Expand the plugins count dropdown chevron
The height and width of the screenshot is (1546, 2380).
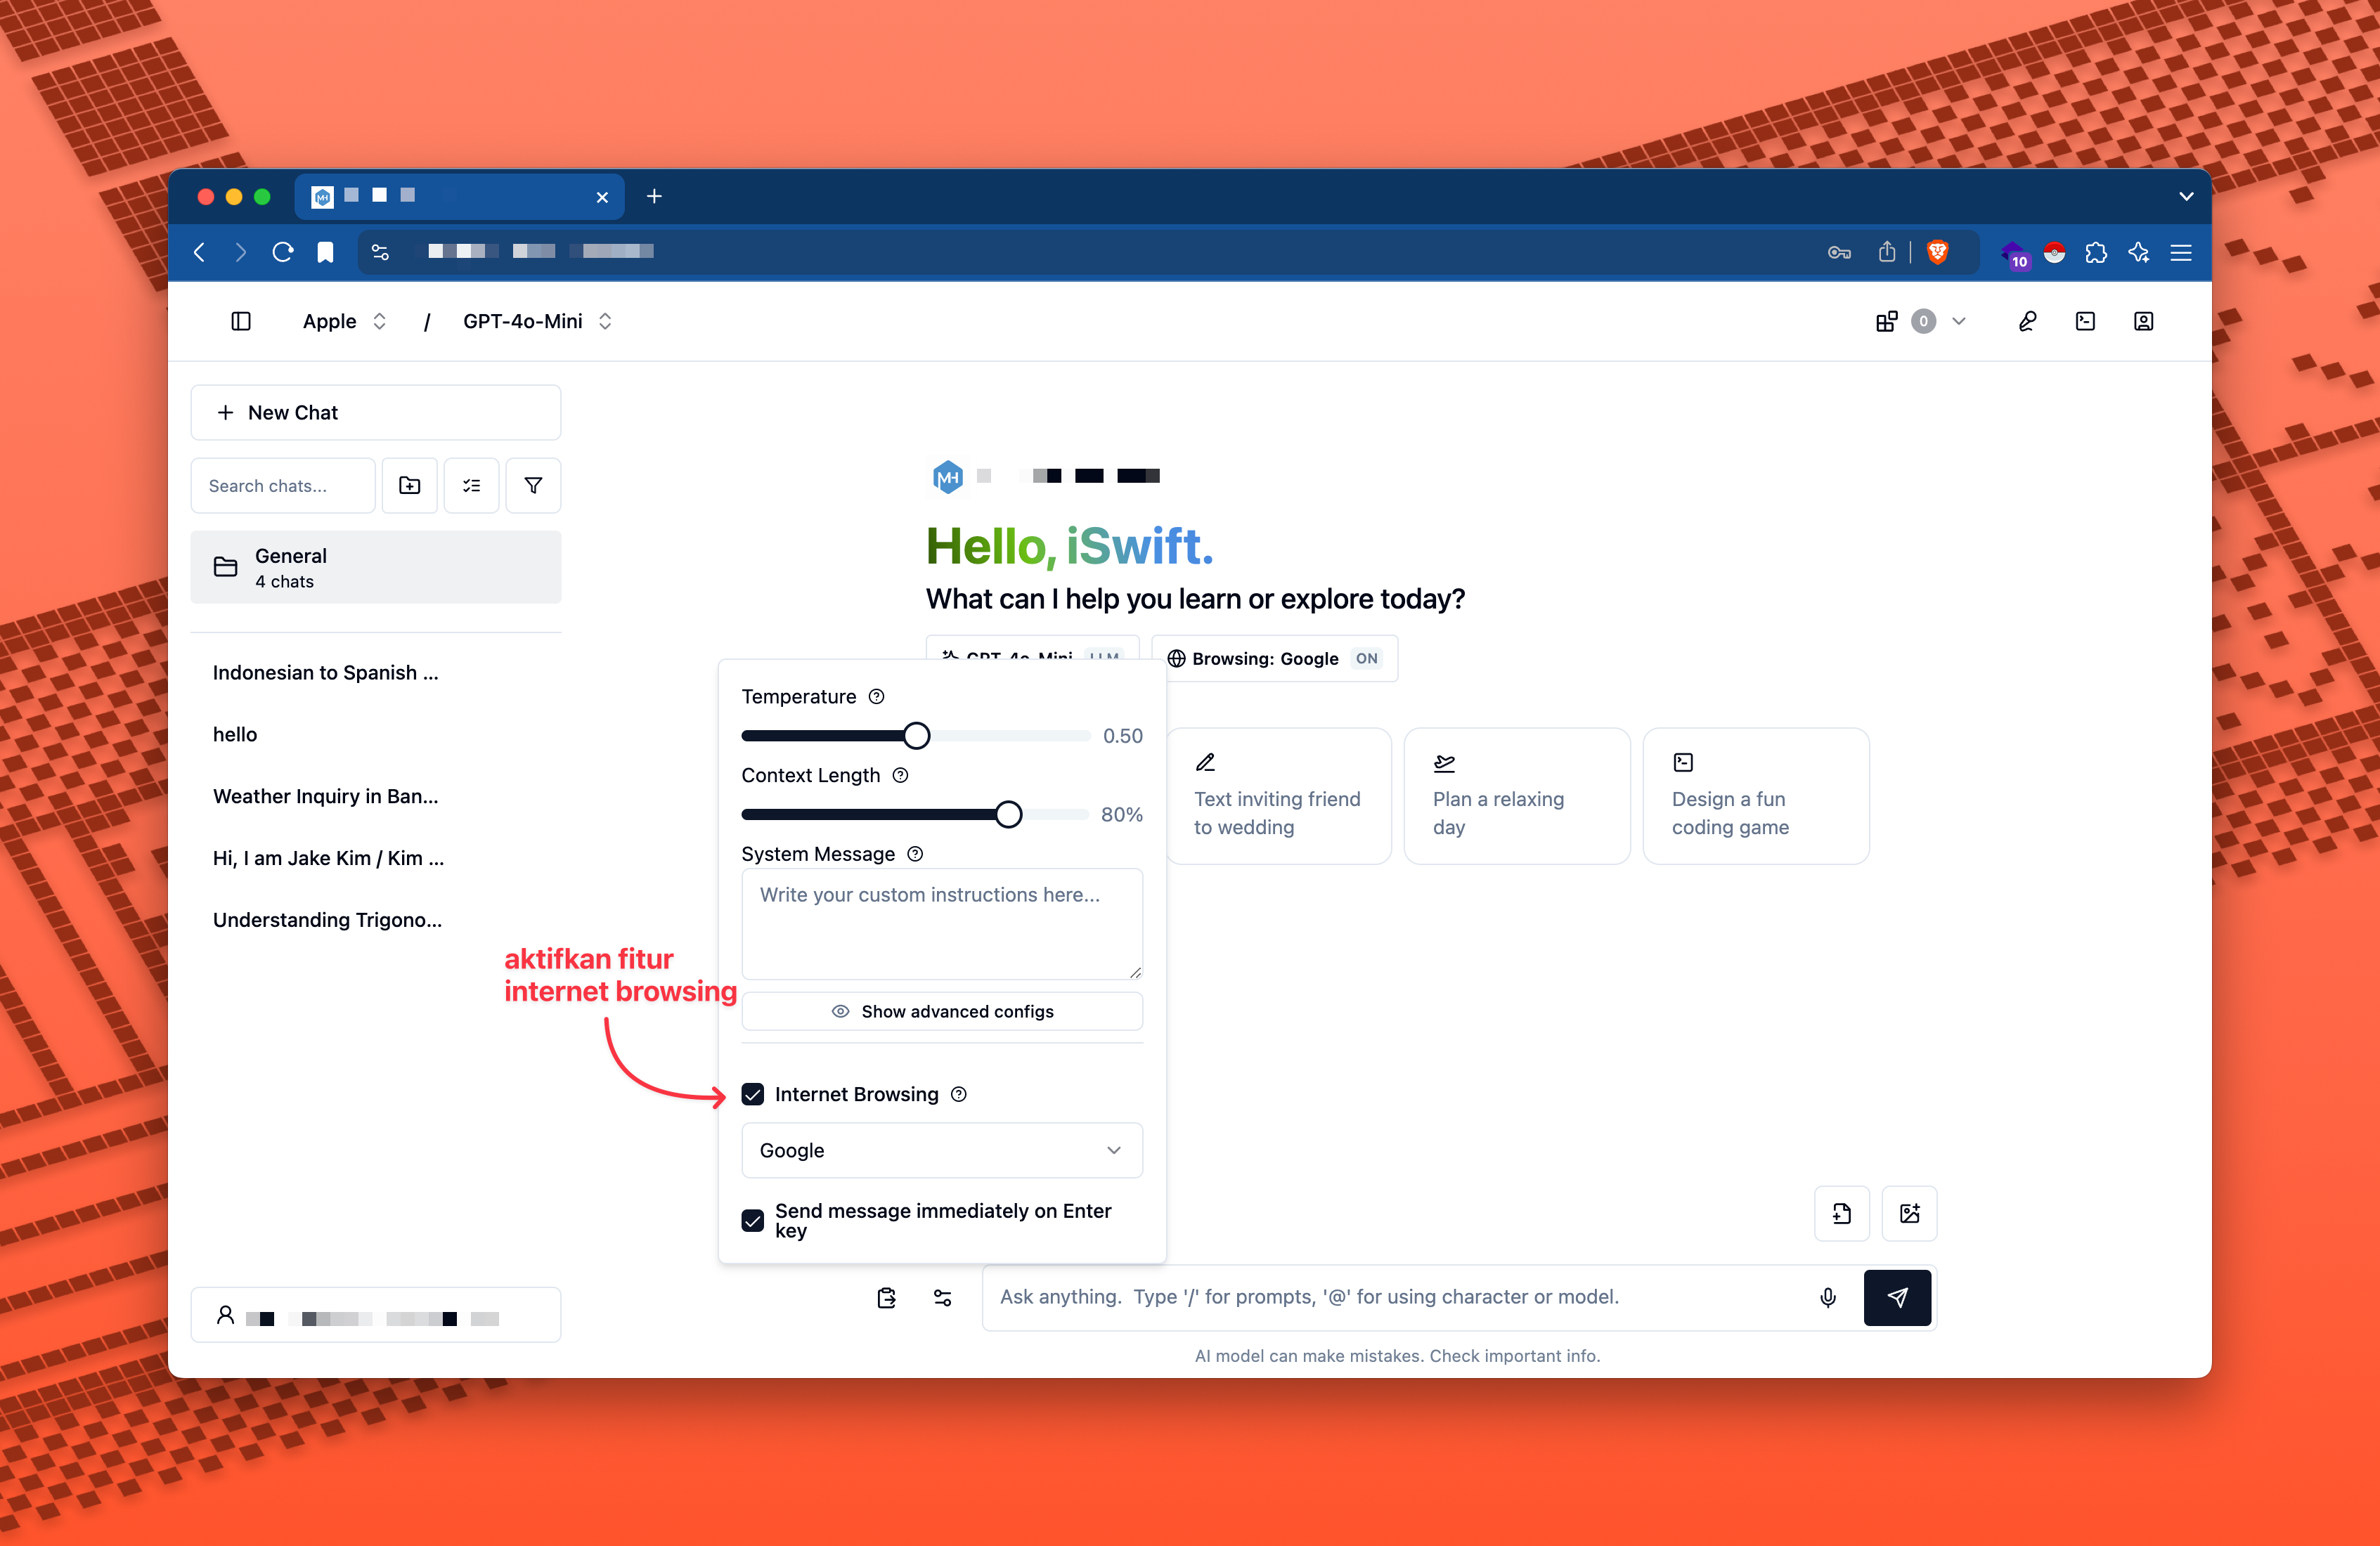1959,321
